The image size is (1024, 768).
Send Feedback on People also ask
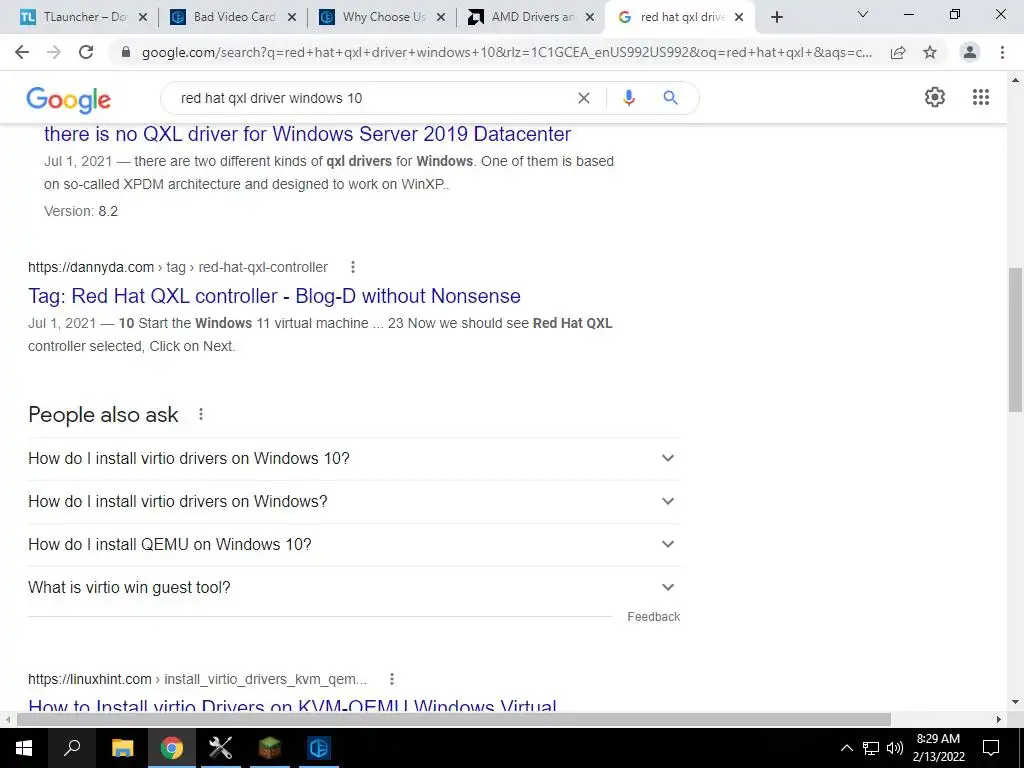(x=653, y=617)
